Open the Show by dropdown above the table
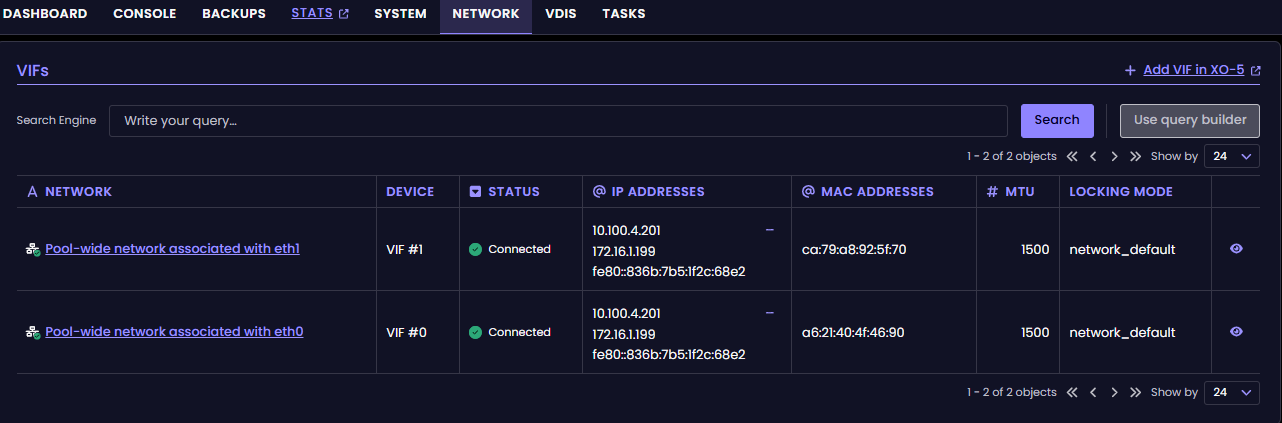 [x=1231, y=157]
